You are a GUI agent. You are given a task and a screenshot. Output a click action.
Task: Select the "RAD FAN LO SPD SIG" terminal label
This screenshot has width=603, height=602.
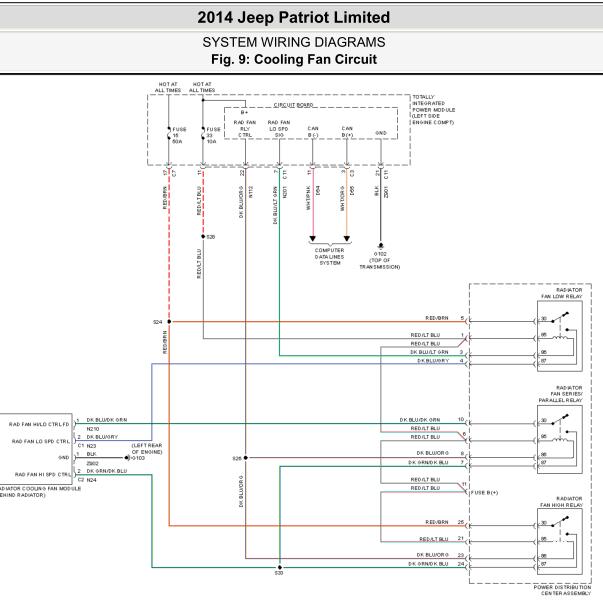(279, 128)
